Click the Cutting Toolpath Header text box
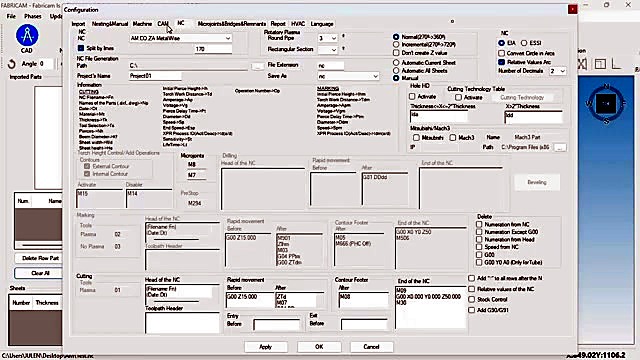Screen dimensions: 640x360 click(182, 323)
